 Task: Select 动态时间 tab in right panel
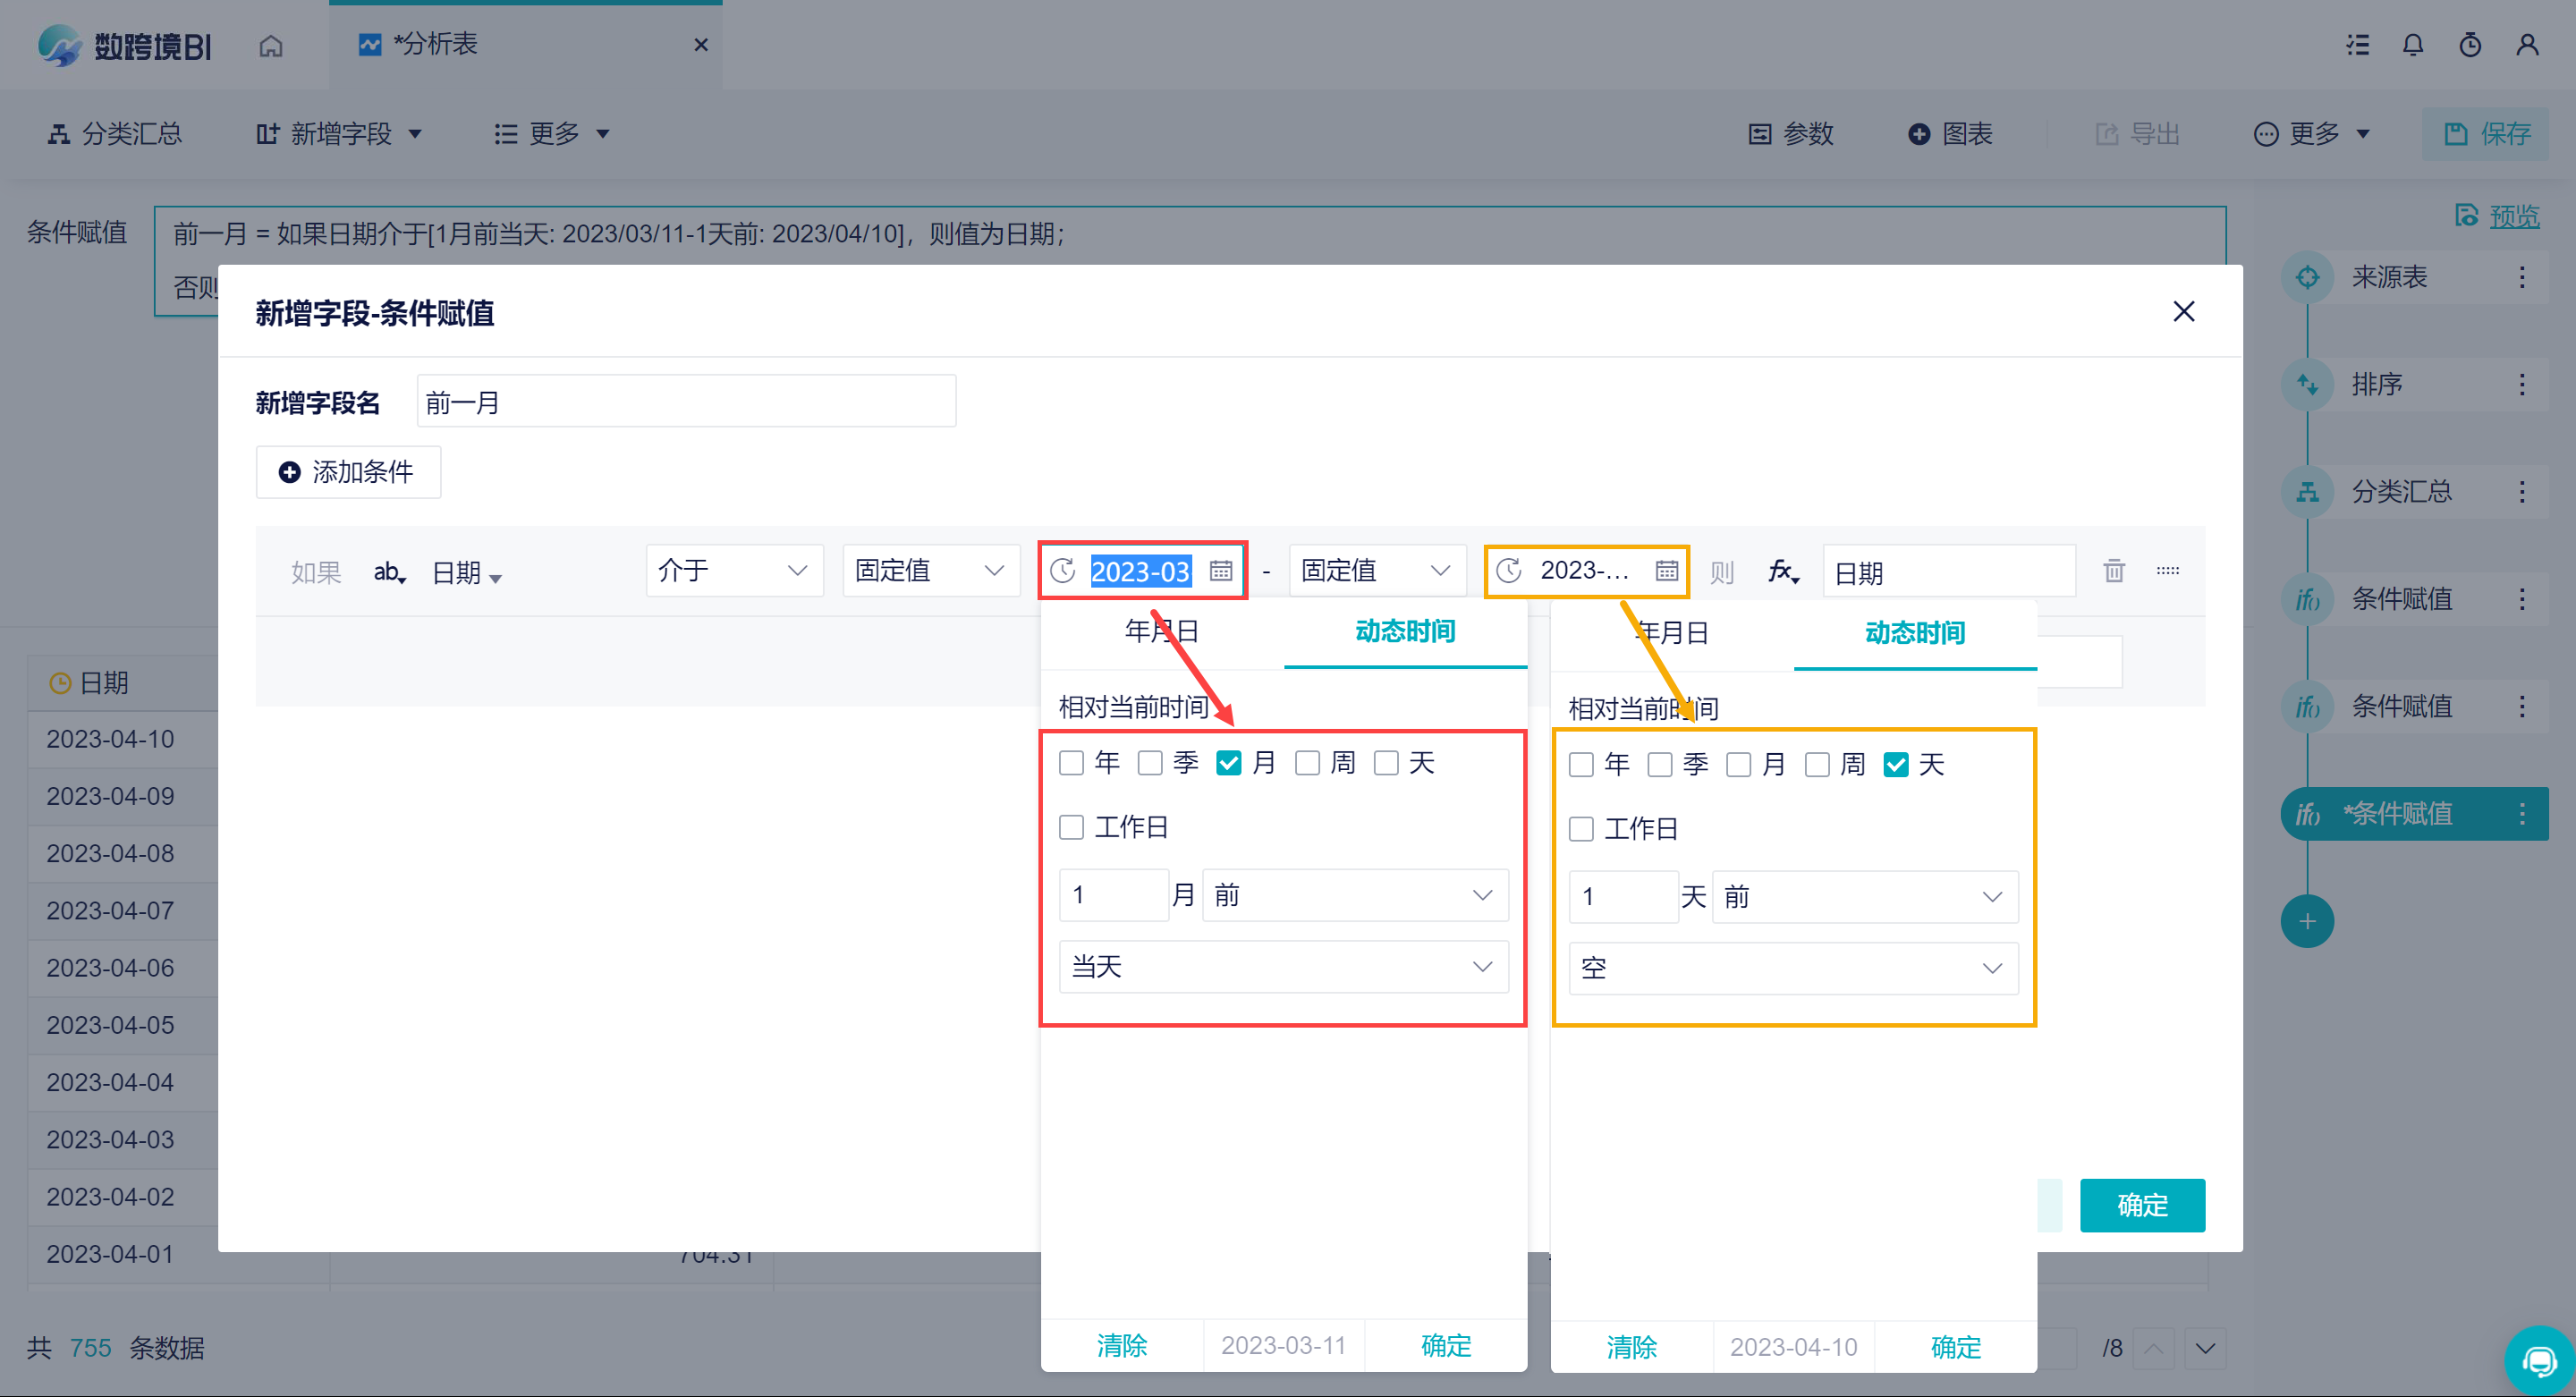(1914, 633)
